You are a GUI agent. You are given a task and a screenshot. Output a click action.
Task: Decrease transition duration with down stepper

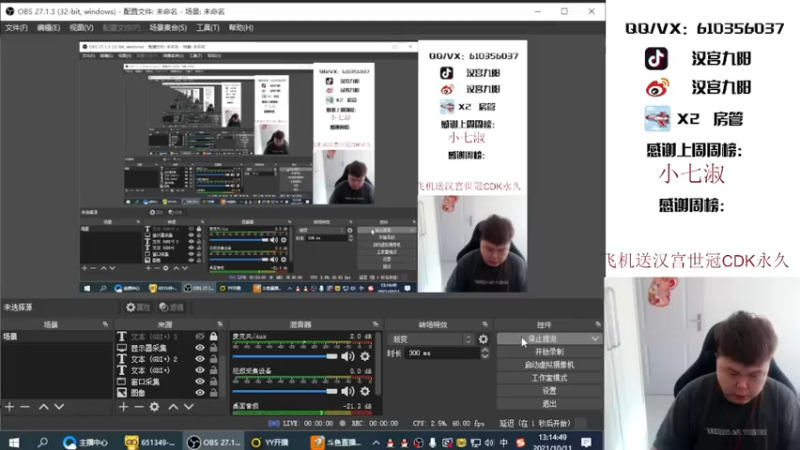point(485,356)
